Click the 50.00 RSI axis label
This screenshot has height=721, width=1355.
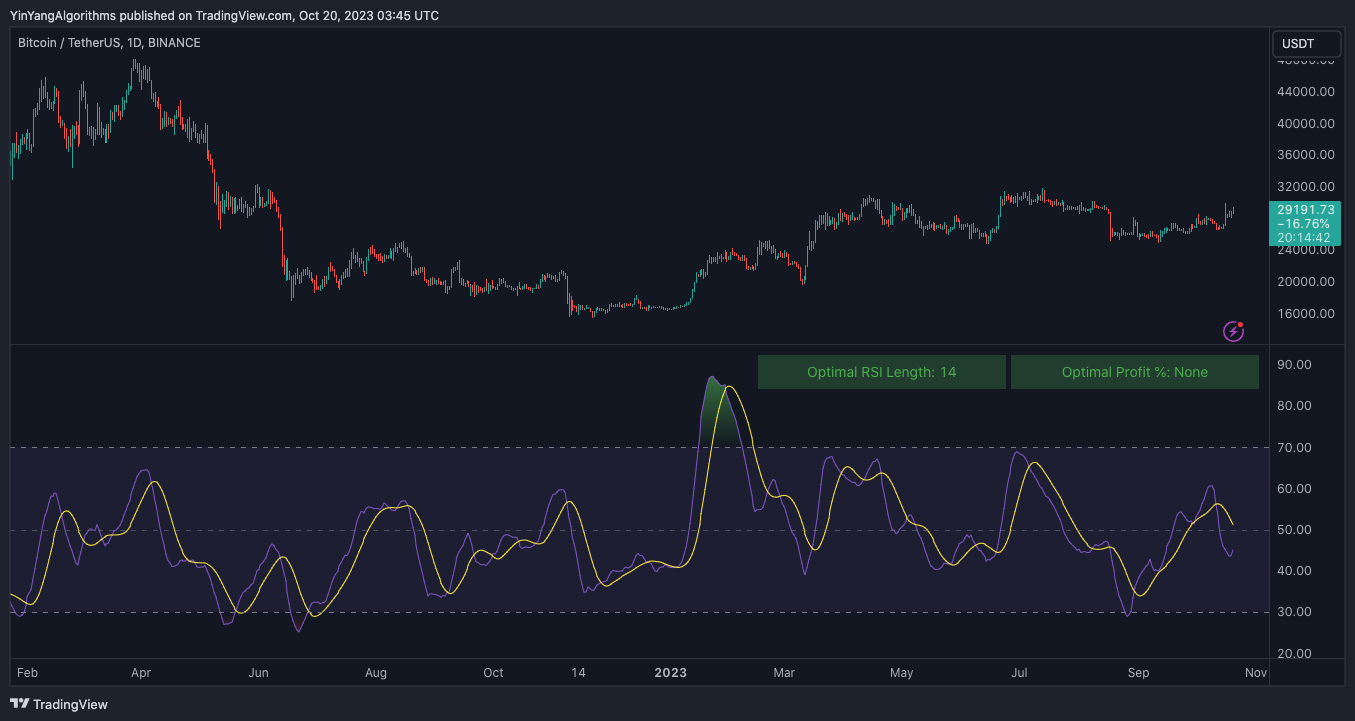[x=1296, y=530]
